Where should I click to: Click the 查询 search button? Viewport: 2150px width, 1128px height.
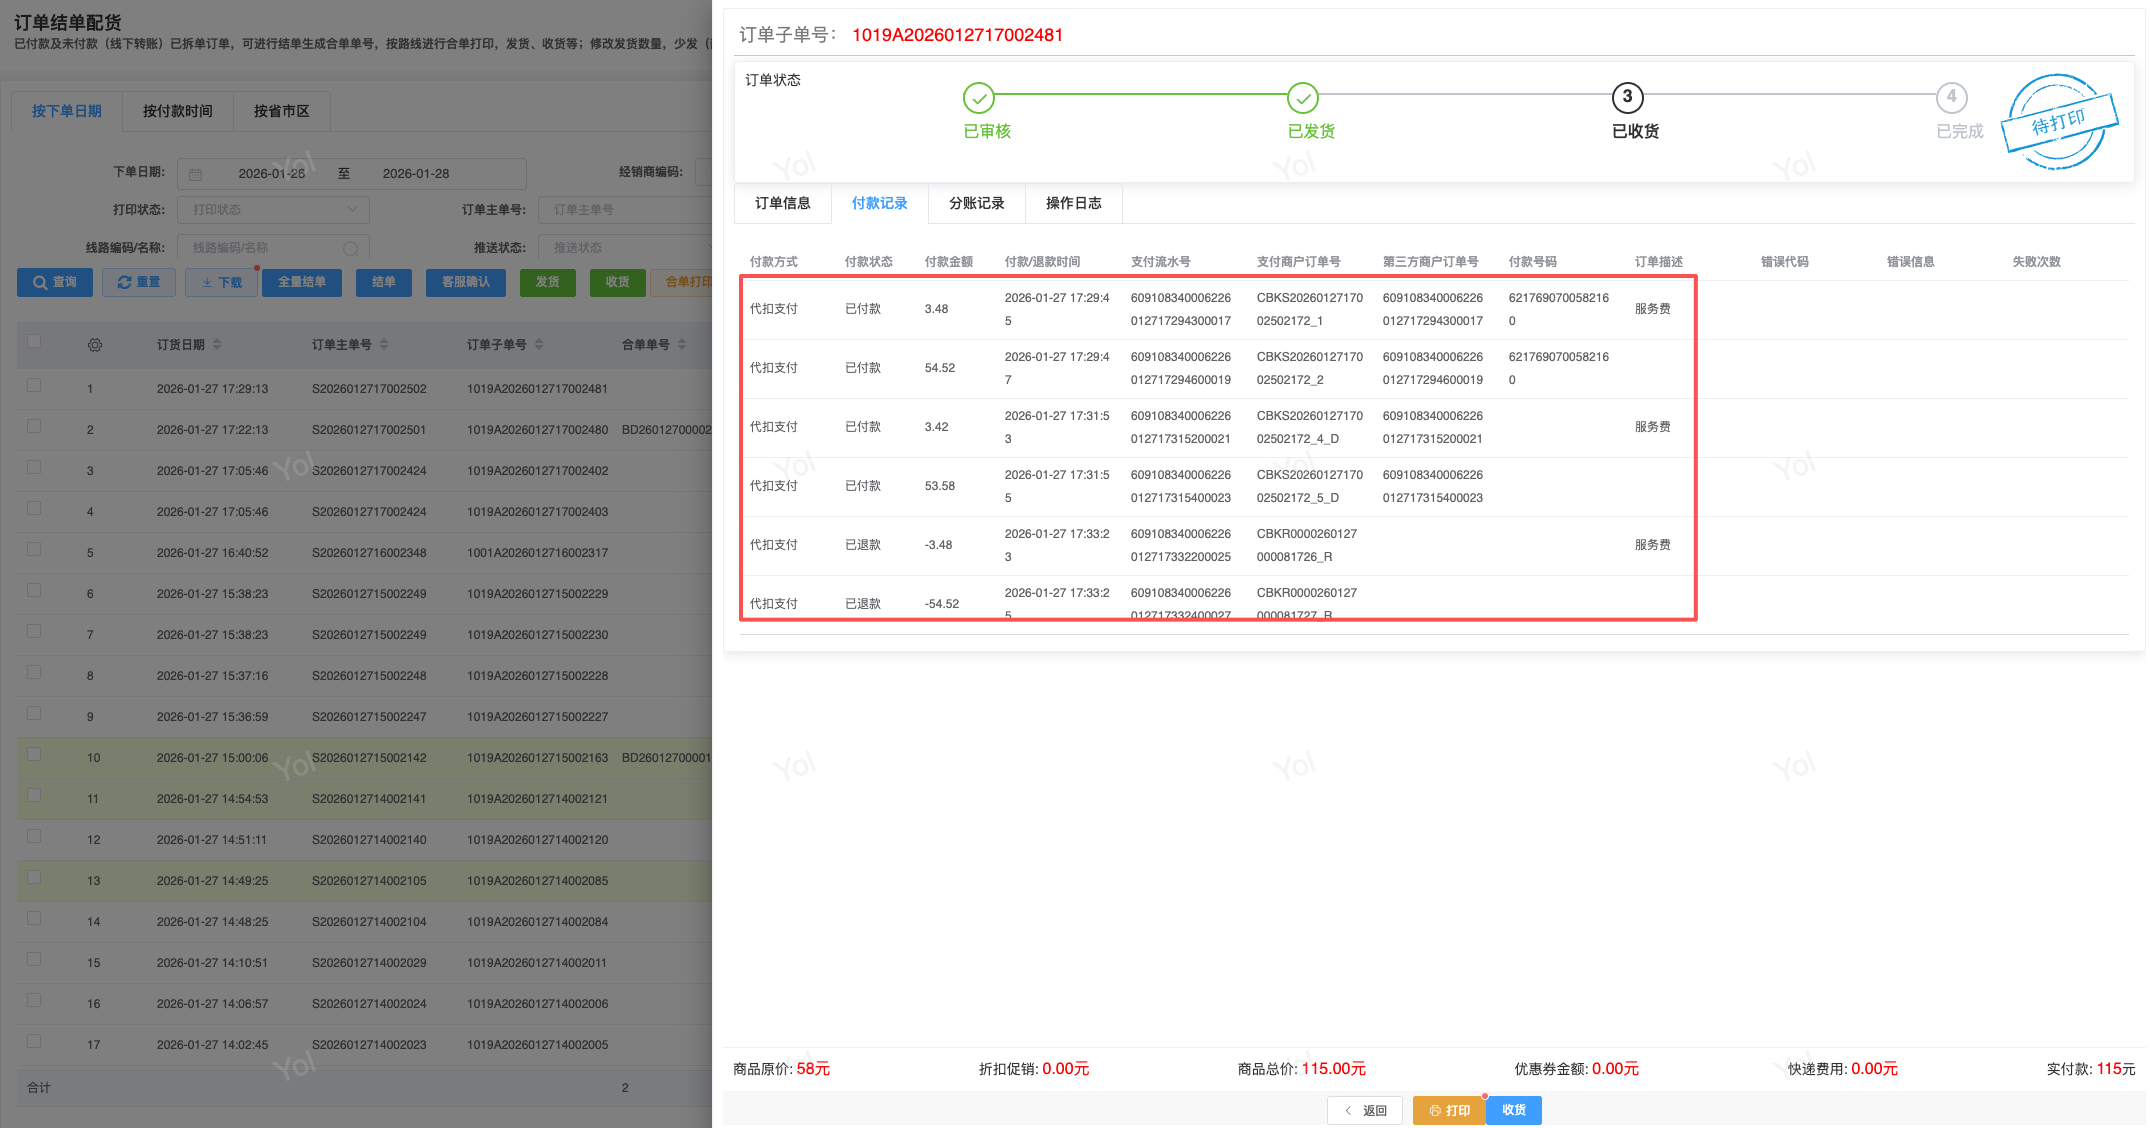55,283
